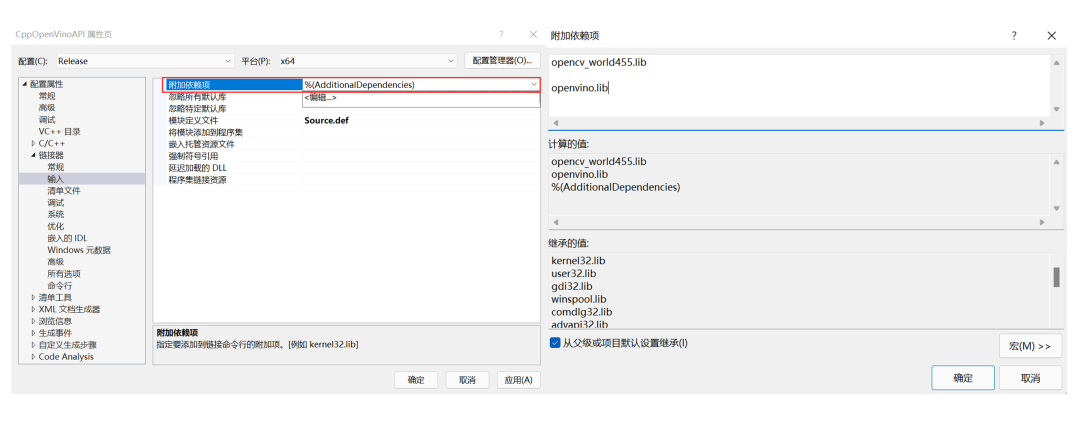Click 确定 in the 附加依赖项 dialog
1080x421 pixels.
(963, 378)
